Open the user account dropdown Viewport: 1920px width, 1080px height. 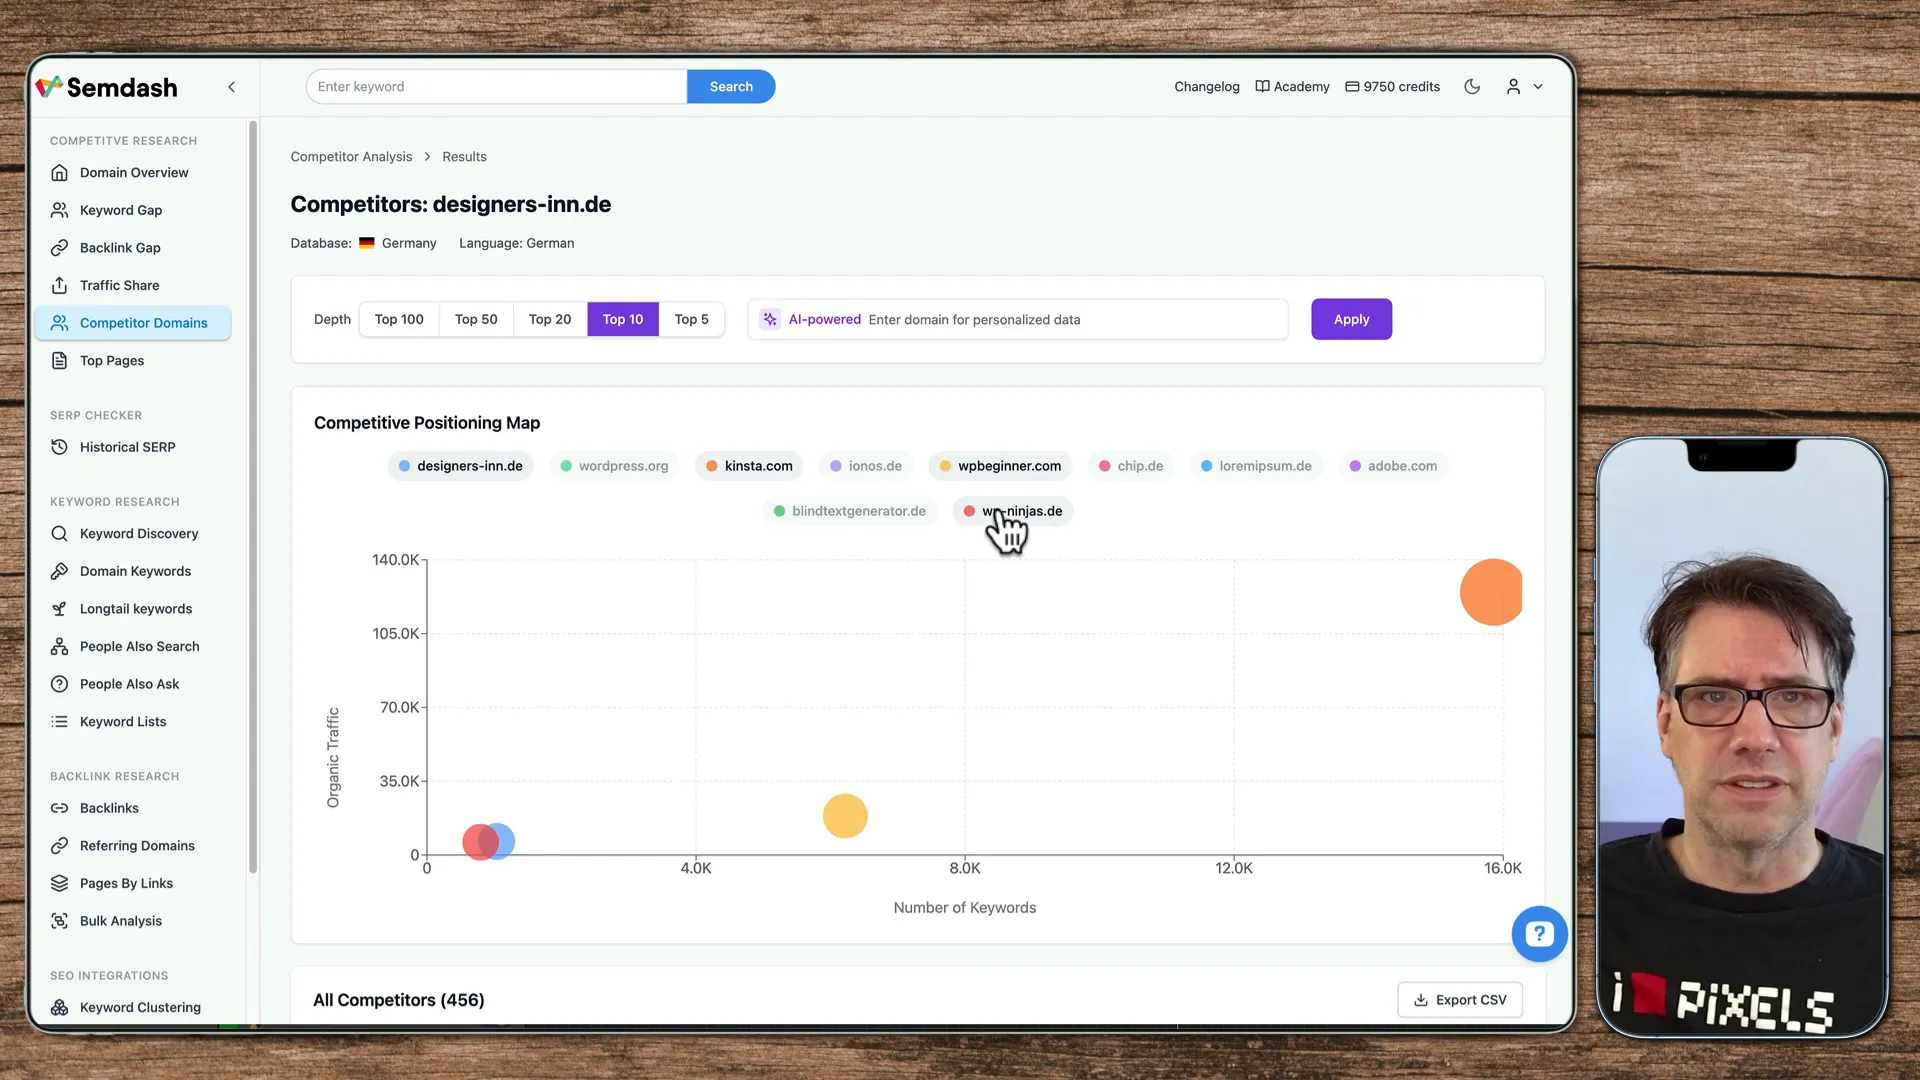coord(1524,87)
